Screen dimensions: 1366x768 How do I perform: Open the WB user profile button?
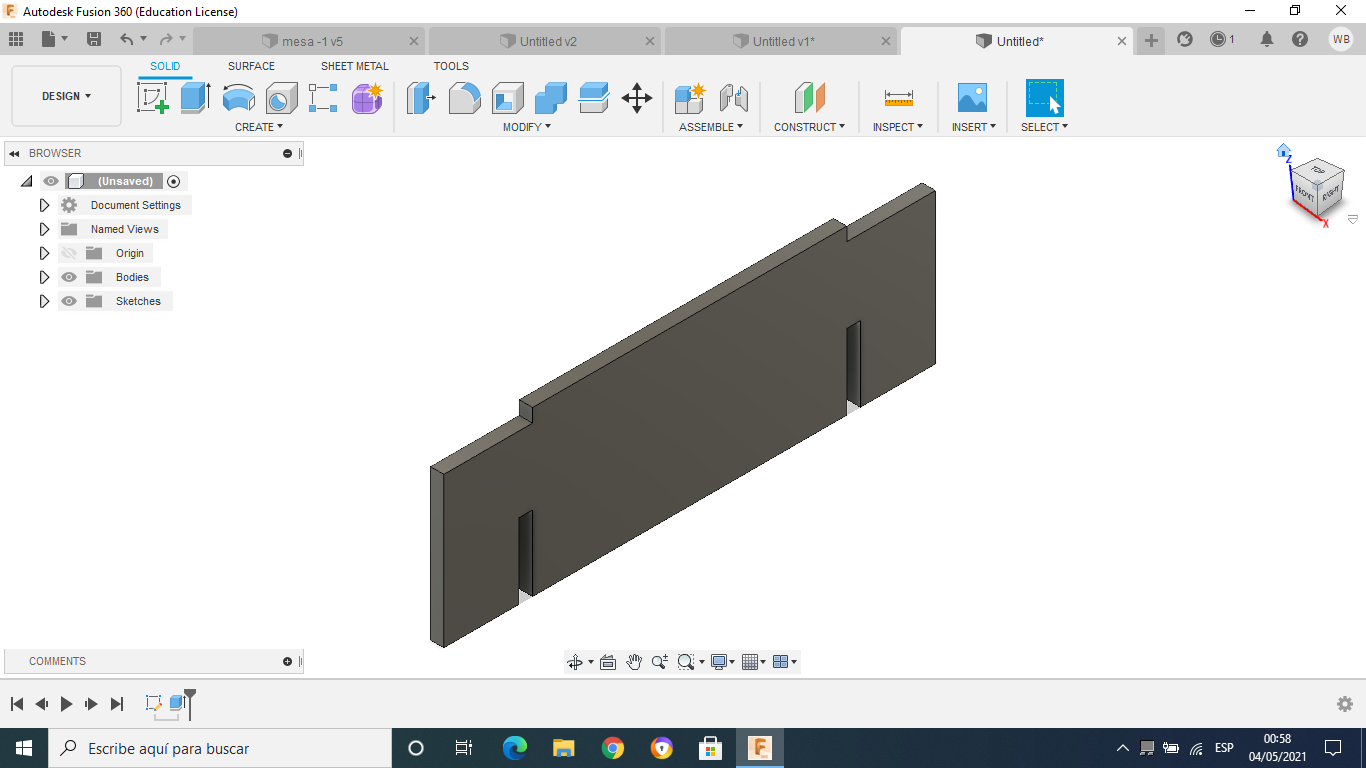[1341, 40]
